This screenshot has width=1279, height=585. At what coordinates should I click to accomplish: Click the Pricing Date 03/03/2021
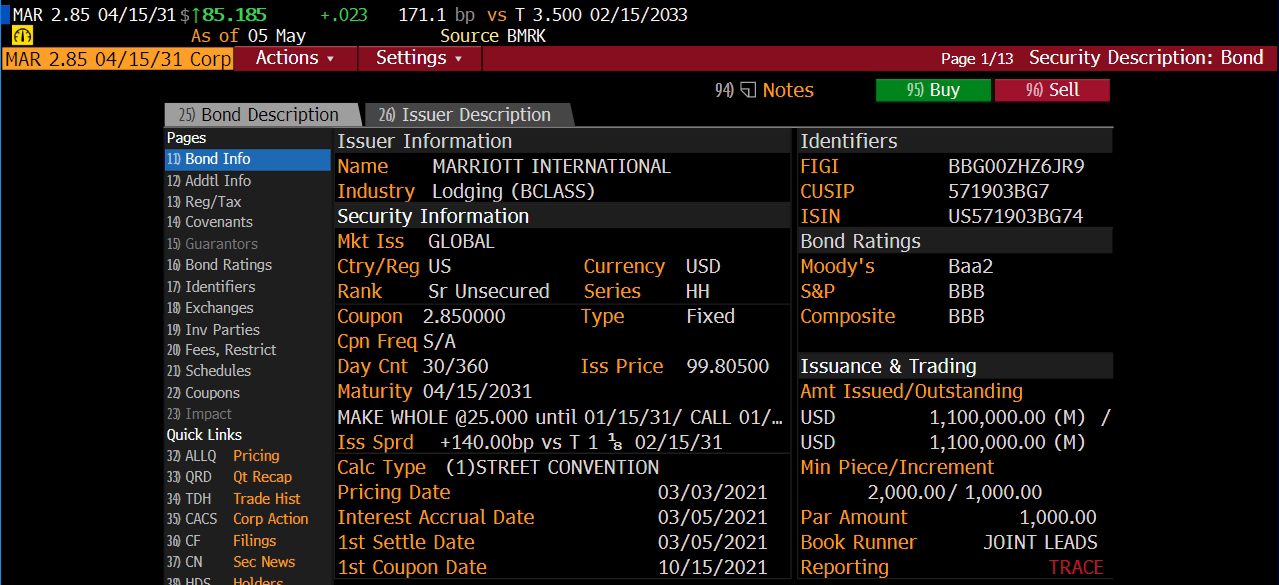tap(713, 492)
